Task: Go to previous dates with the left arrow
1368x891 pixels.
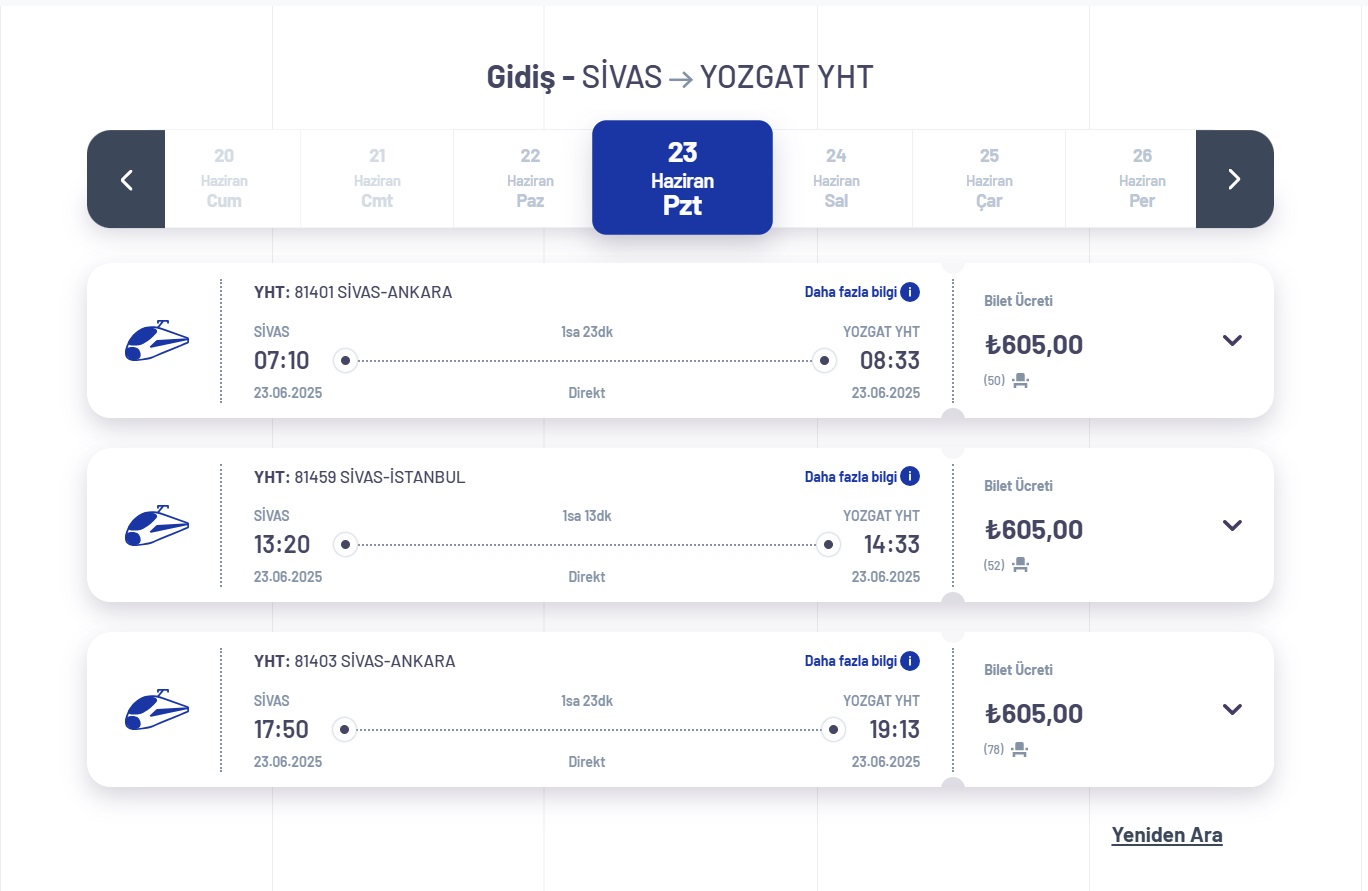Action: 126,179
